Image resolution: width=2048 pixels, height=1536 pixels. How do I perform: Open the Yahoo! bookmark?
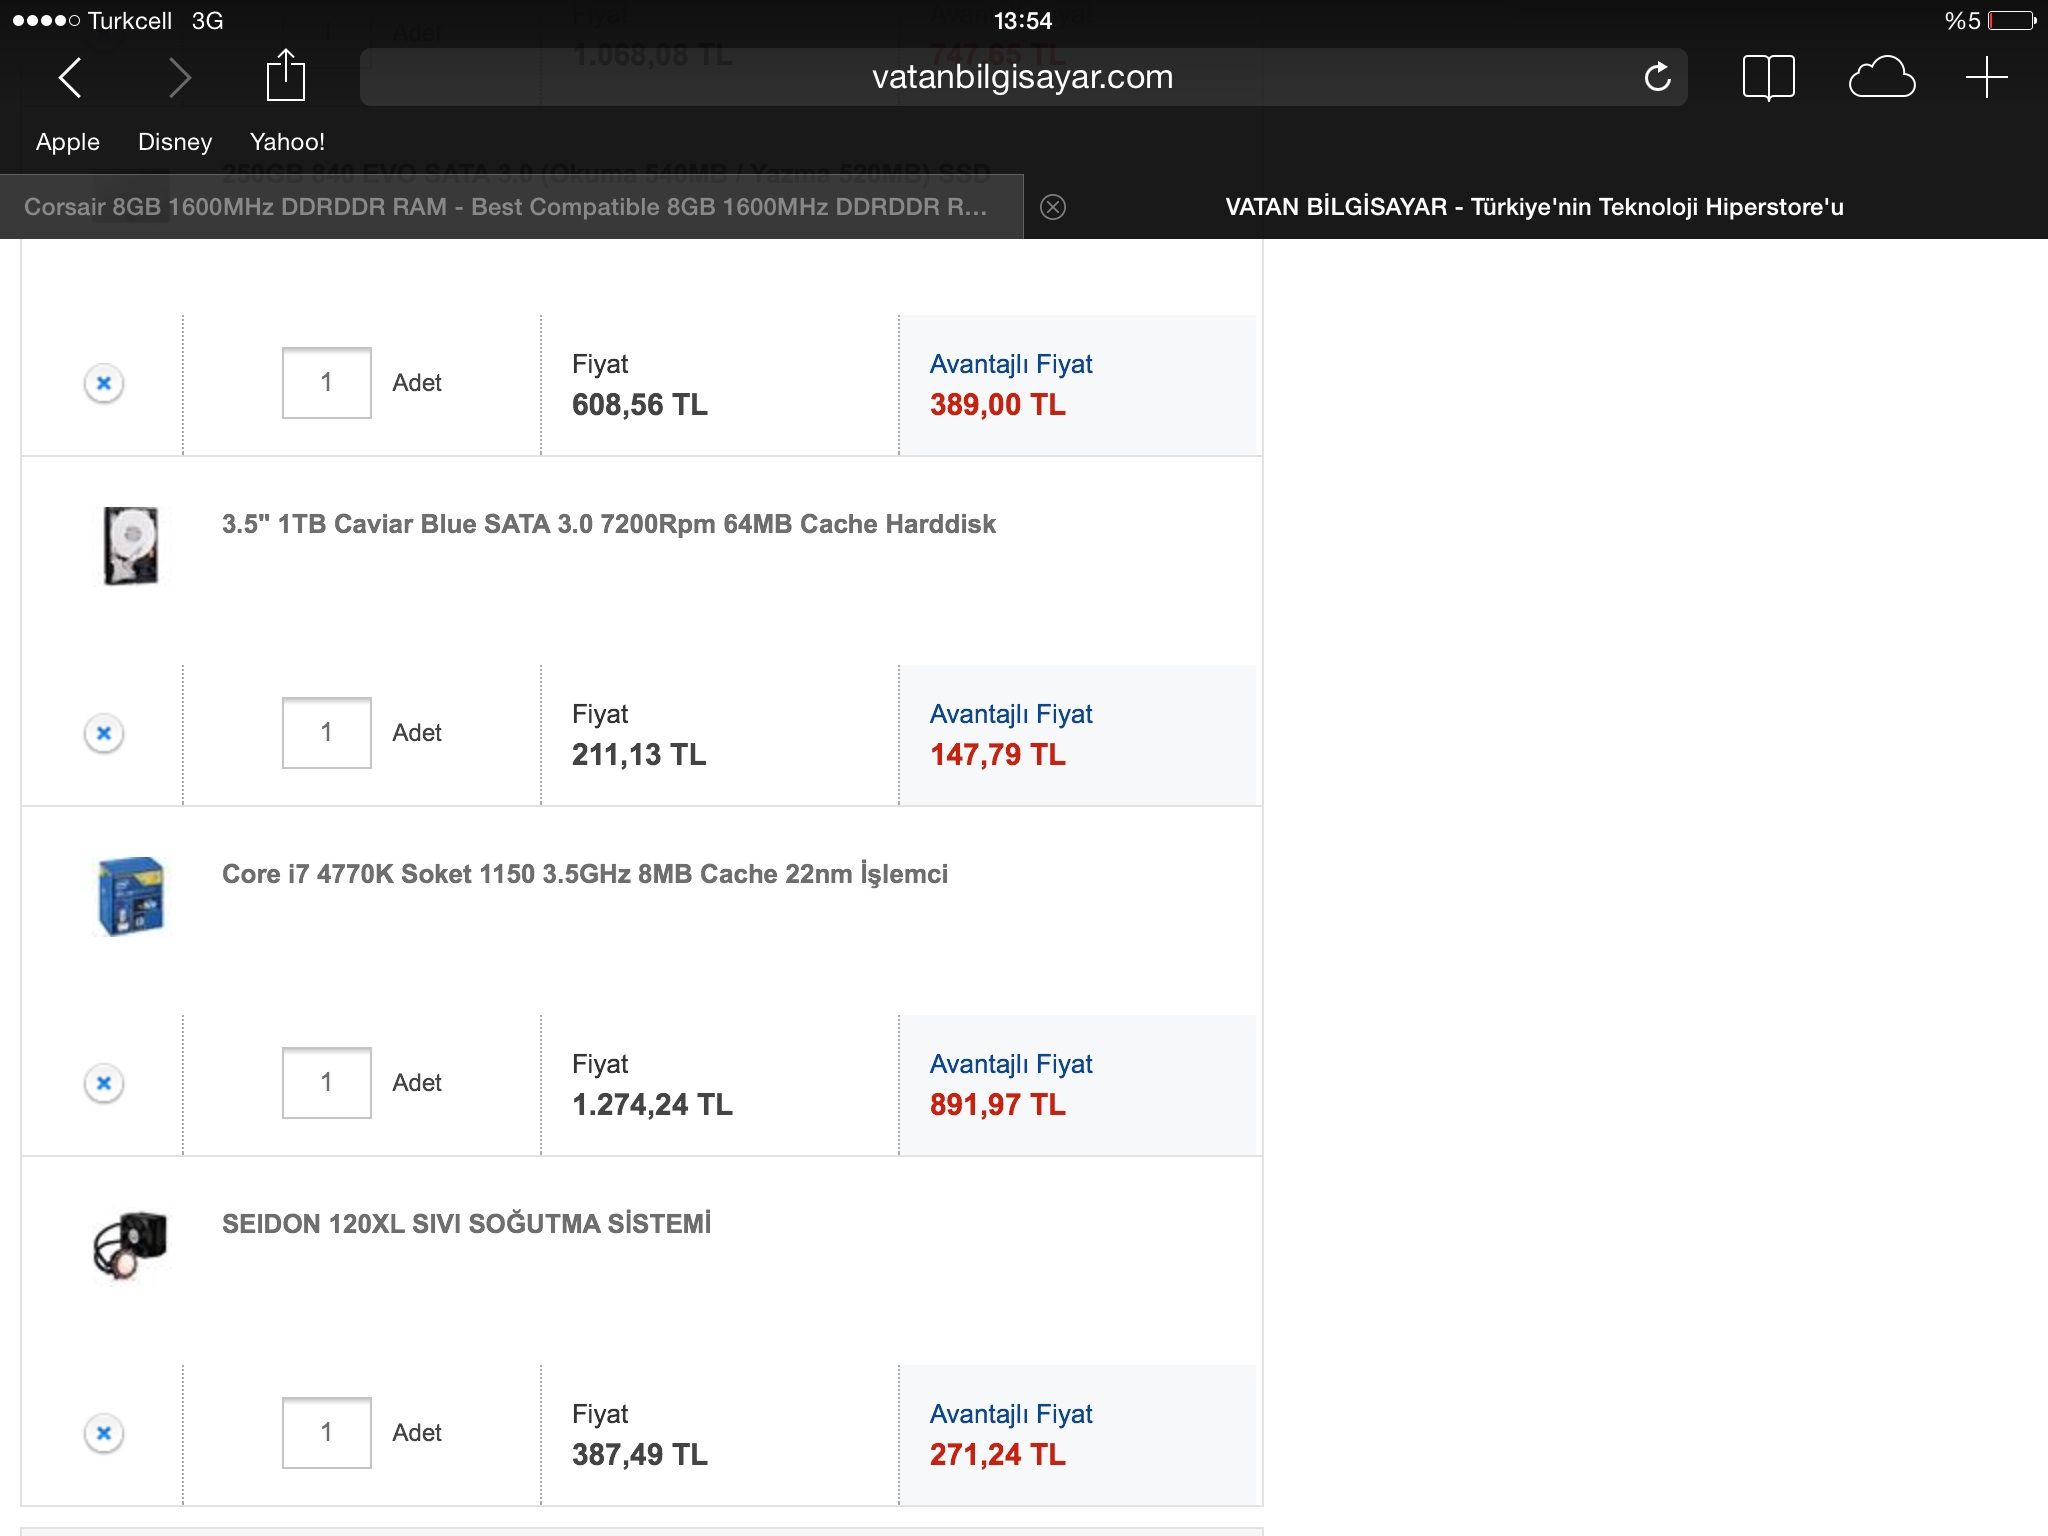coord(287,142)
